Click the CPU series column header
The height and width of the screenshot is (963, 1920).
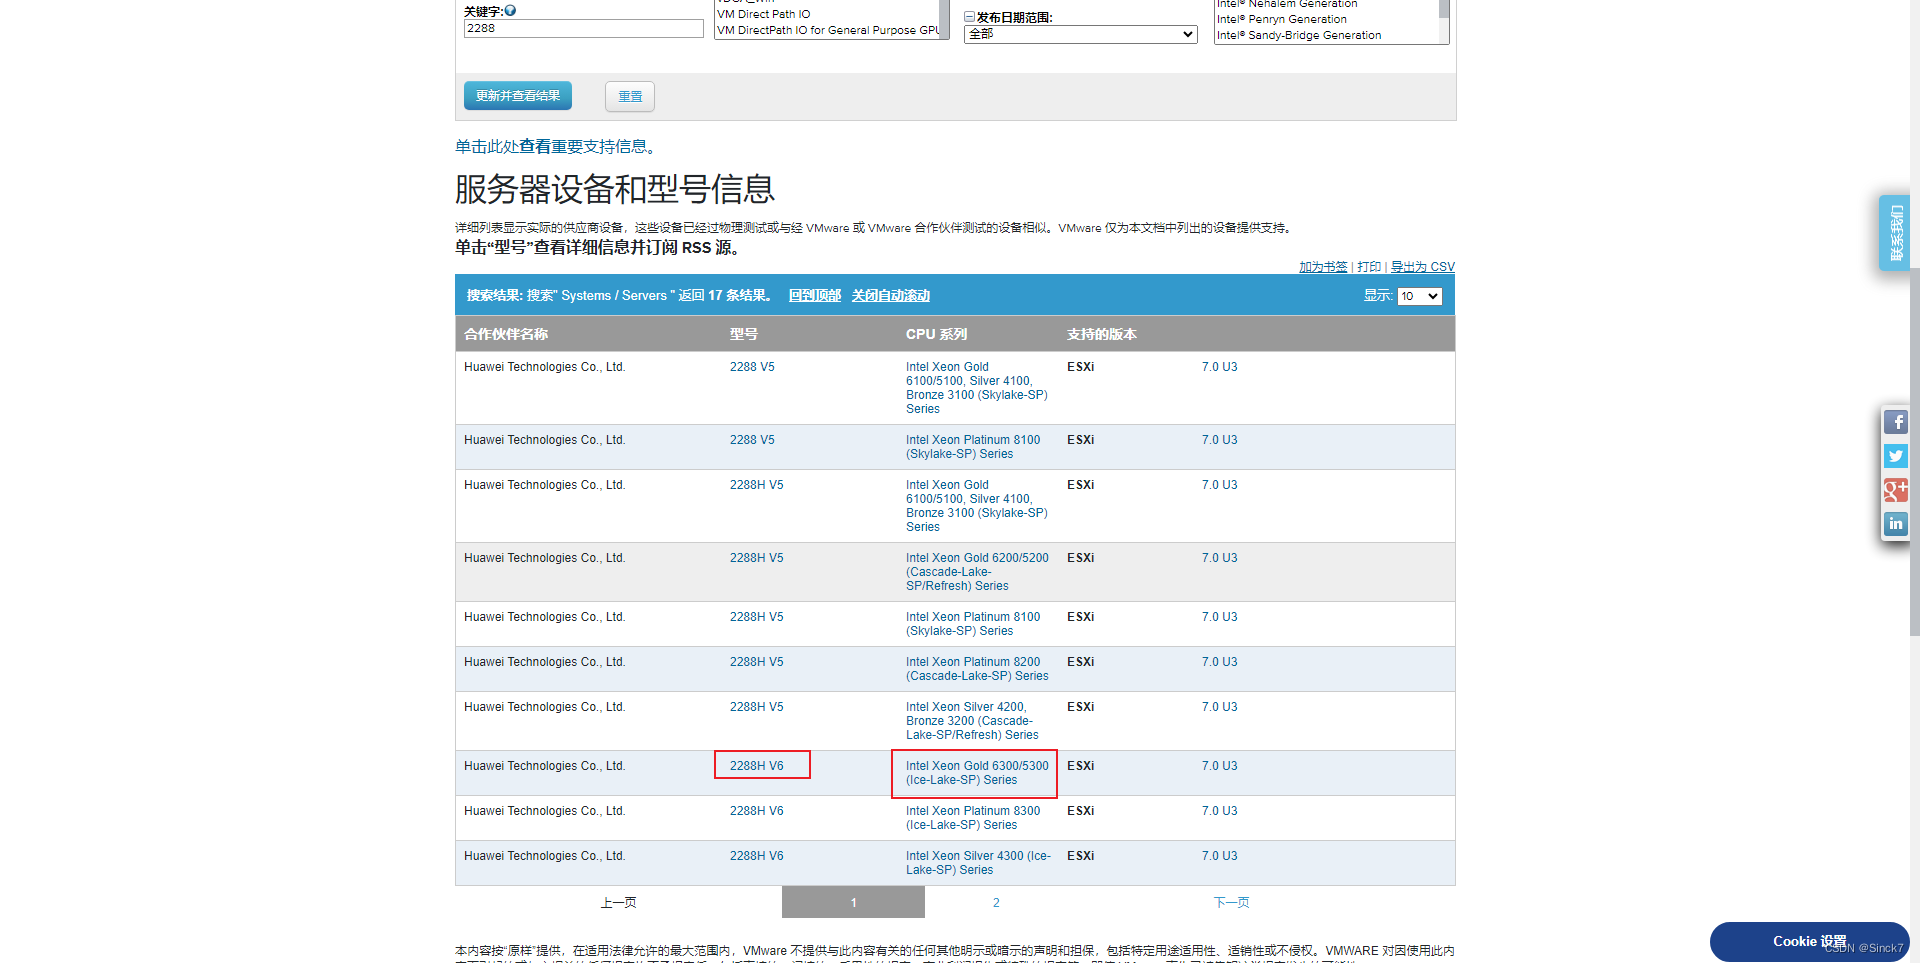936,334
